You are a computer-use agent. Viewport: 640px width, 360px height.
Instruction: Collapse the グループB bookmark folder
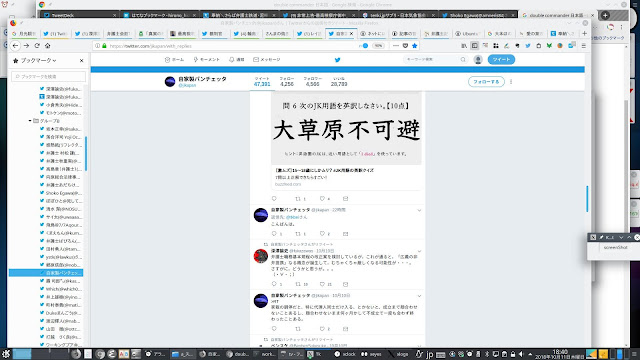(30, 121)
